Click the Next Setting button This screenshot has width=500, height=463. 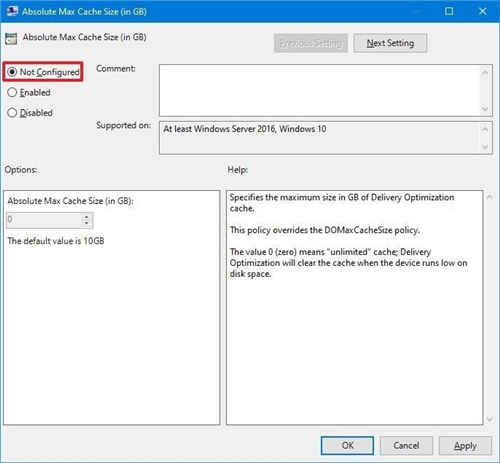390,43
